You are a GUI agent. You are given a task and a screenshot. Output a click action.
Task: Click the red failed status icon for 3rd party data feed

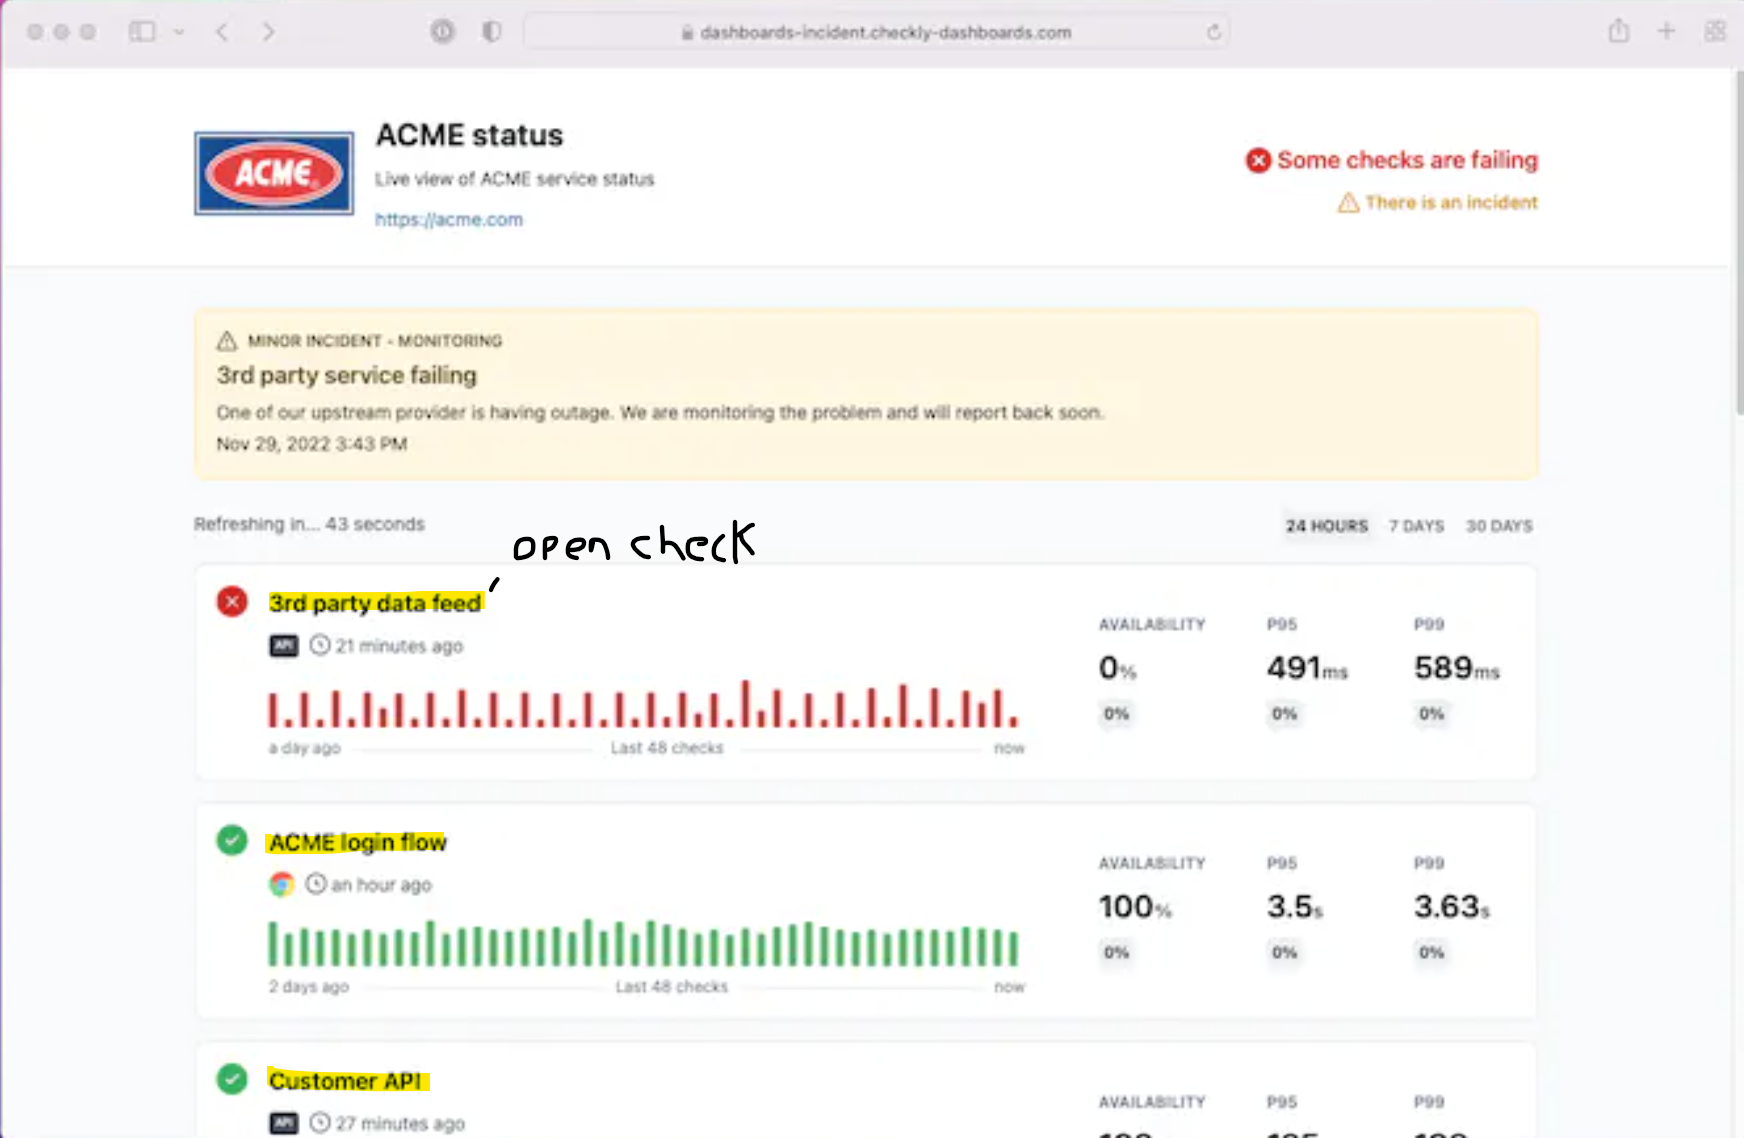coord(232,602)
